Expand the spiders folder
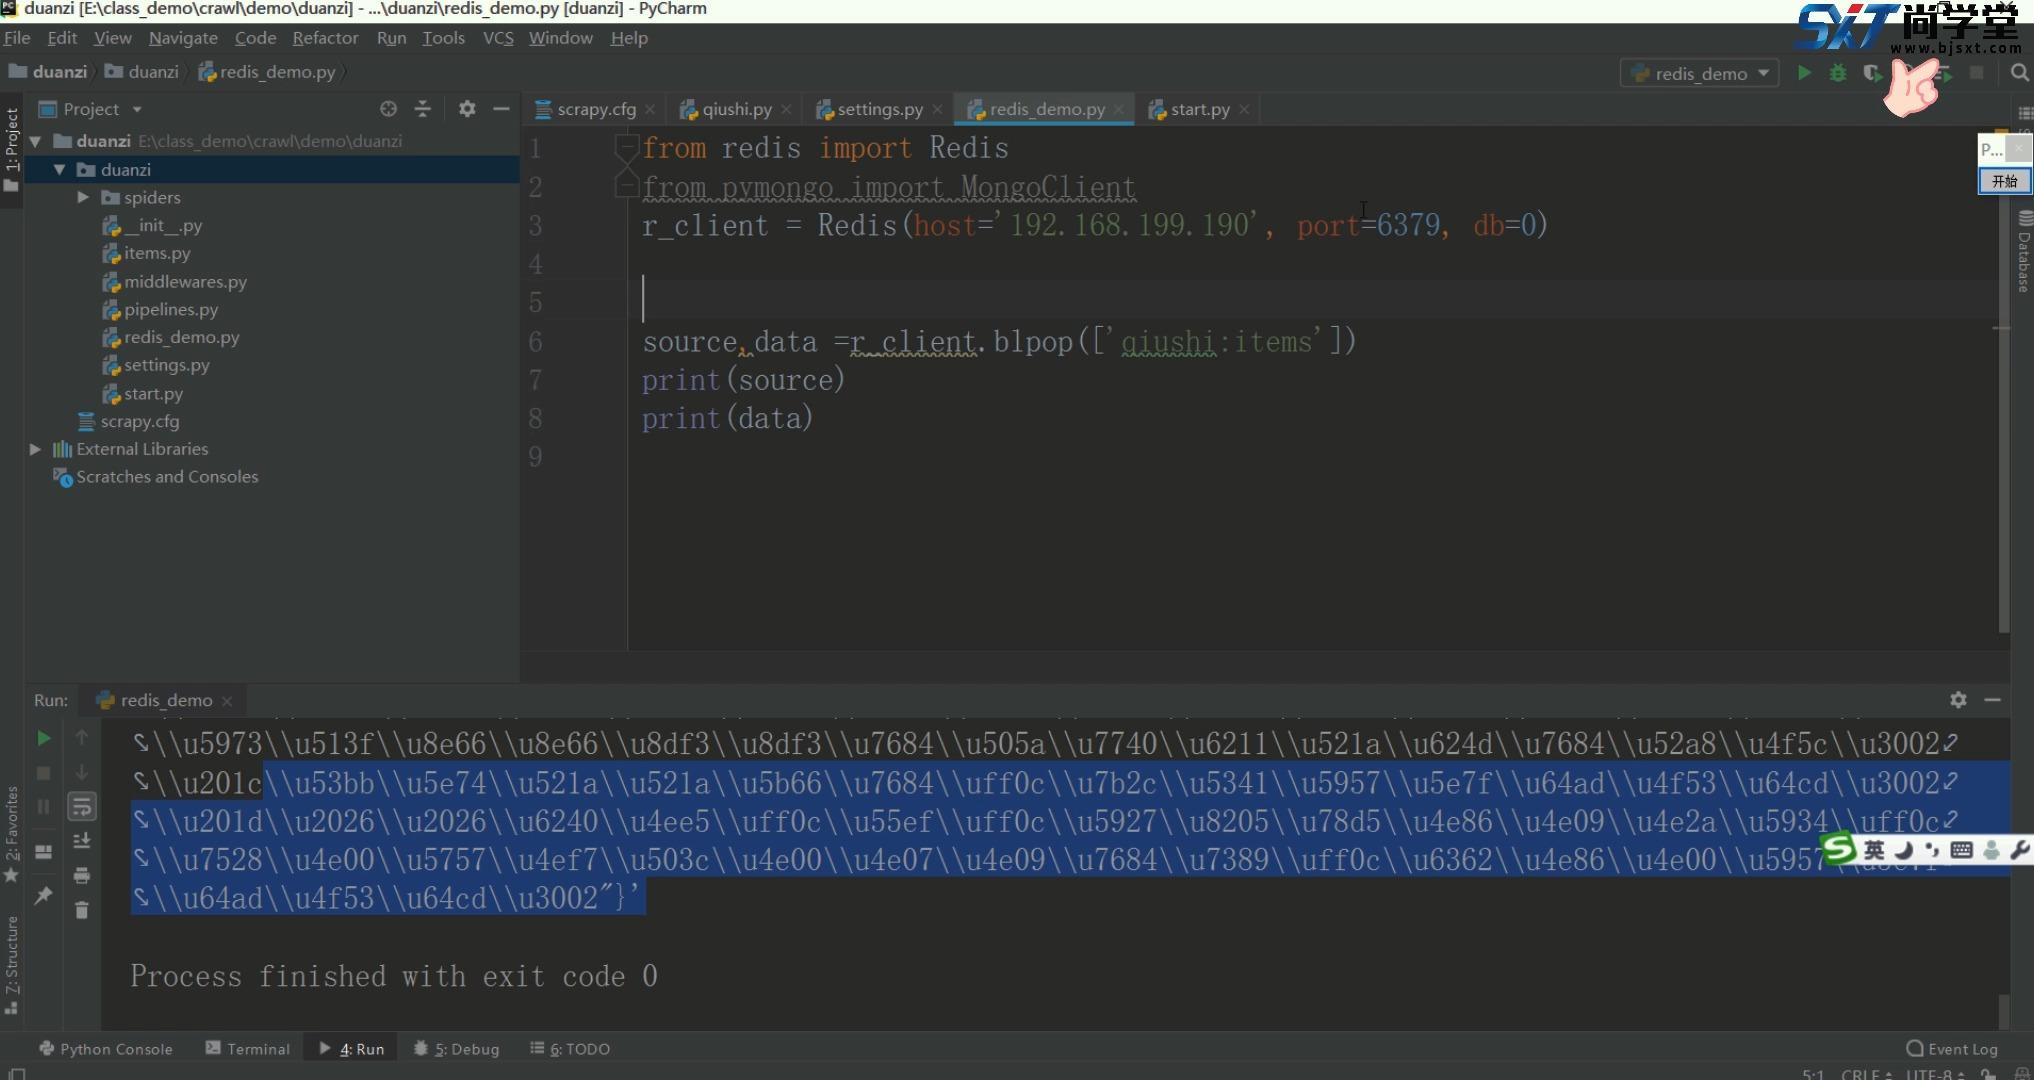This screenshot has height=1080, width=2034. (x=84, y=197)
